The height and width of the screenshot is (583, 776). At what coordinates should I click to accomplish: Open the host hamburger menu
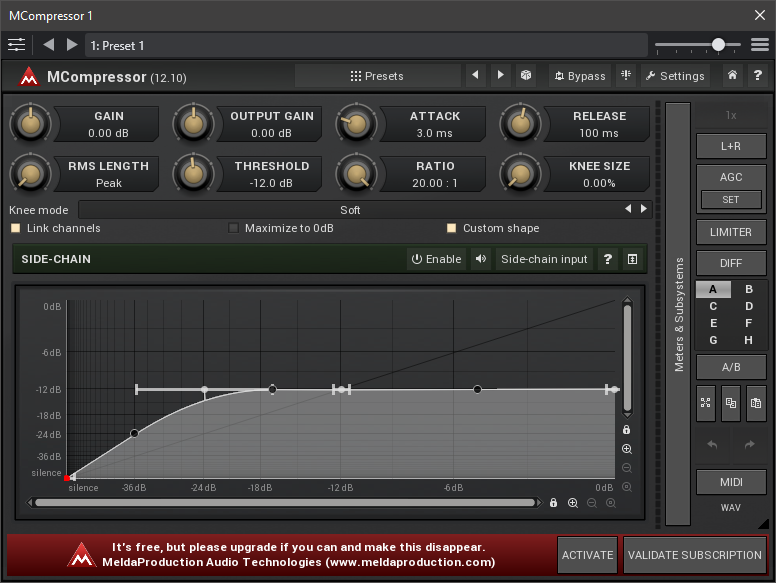[x=760, y=45]
